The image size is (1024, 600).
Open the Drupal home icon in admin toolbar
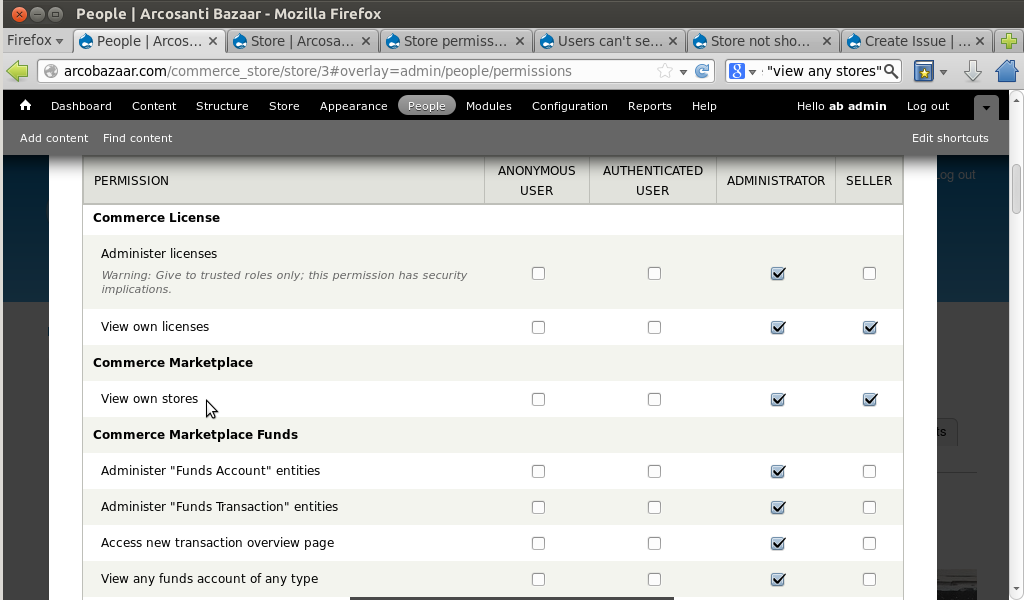tap(24, 106)
